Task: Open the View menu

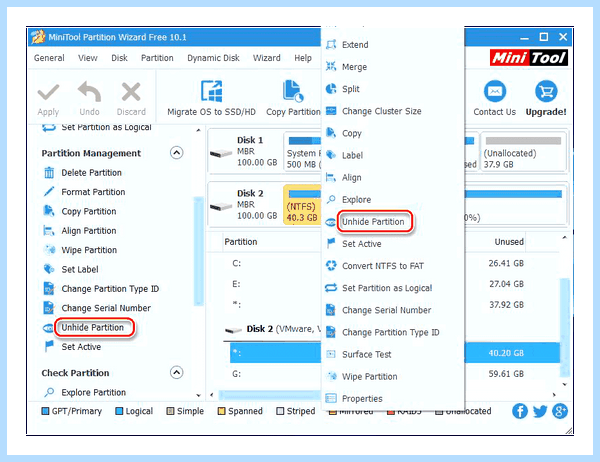Action: (88, 58)
